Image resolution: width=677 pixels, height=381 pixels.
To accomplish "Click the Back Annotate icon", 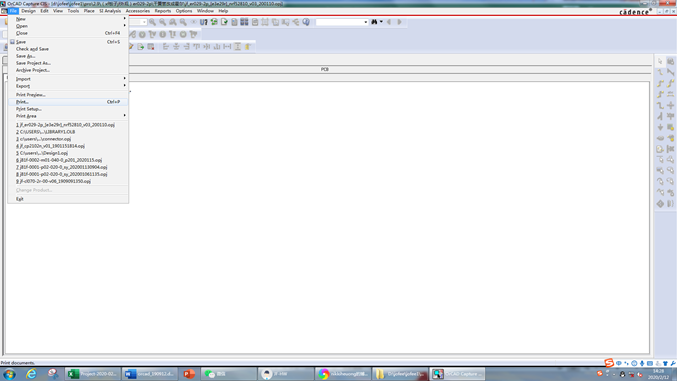I will pyautogui.click(x=214, y=22).
